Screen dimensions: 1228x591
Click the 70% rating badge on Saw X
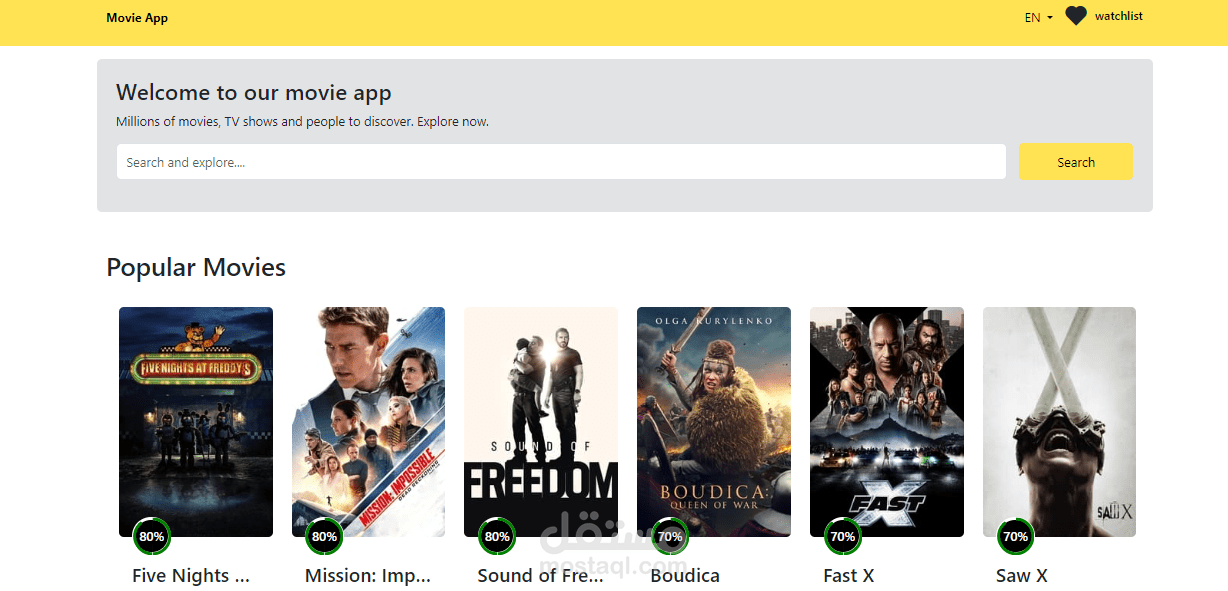tap(1015, 537)
